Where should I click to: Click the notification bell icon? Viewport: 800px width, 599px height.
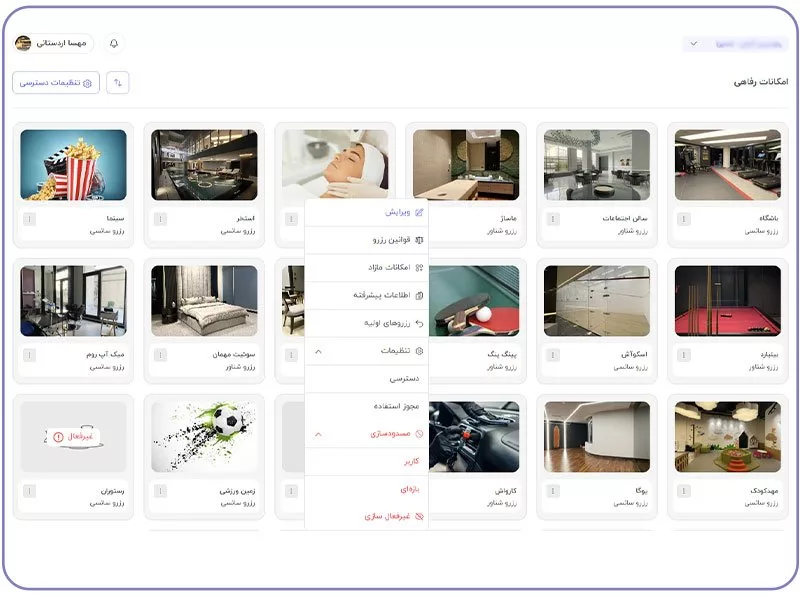(114, 44)
